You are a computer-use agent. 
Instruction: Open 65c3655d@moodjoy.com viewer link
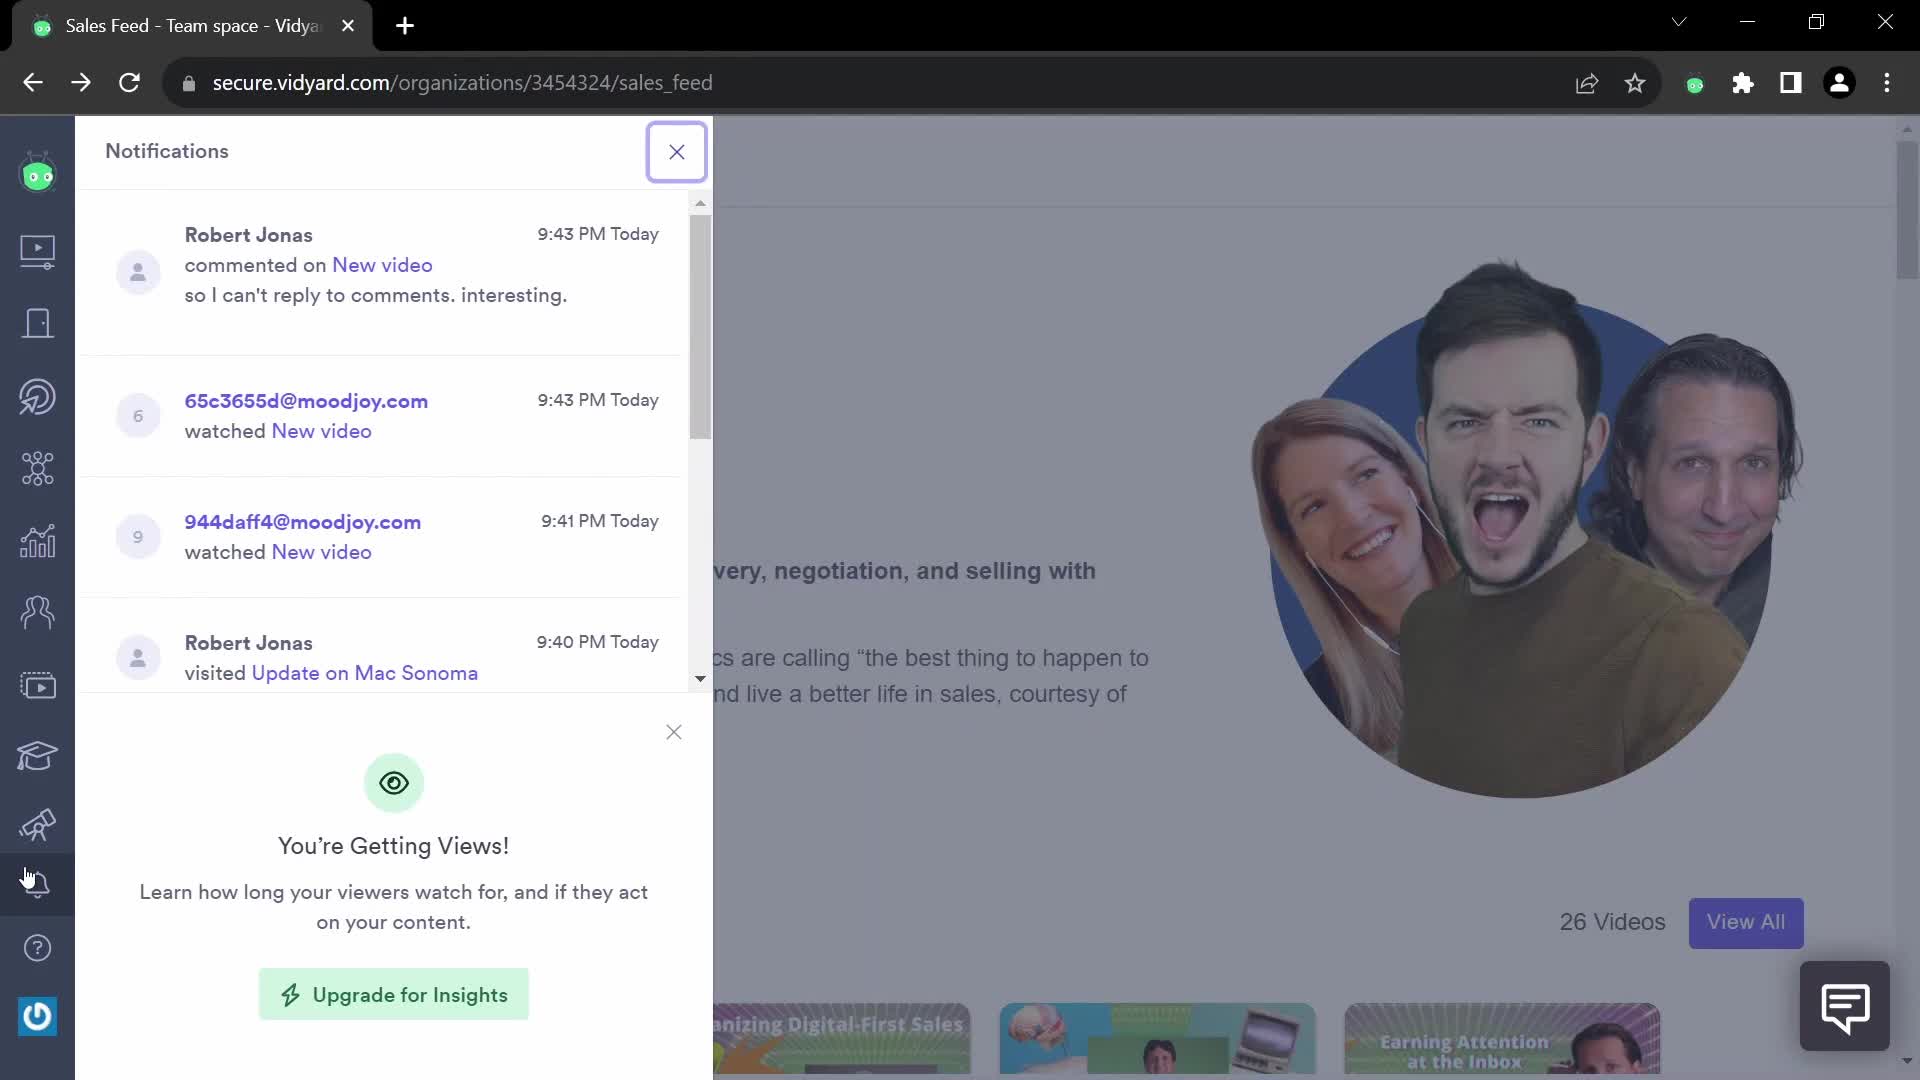tap(306, 401)
